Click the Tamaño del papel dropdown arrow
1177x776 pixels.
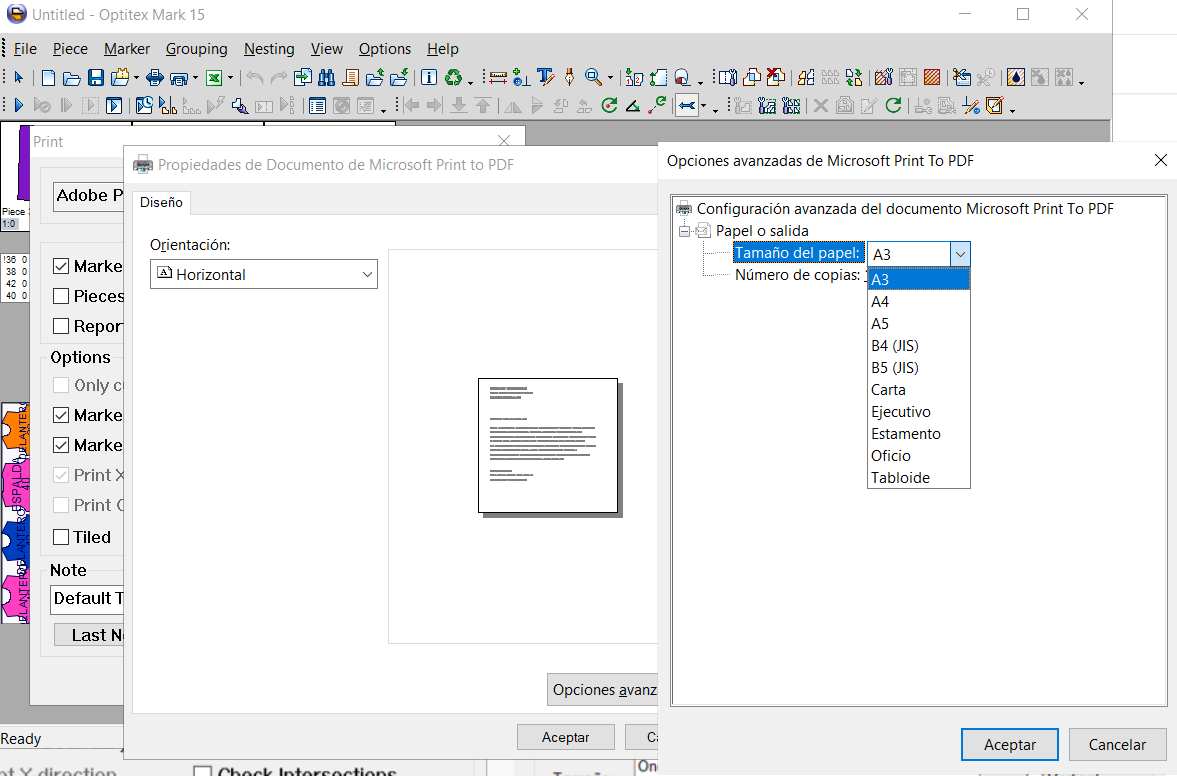pos(960,254)
